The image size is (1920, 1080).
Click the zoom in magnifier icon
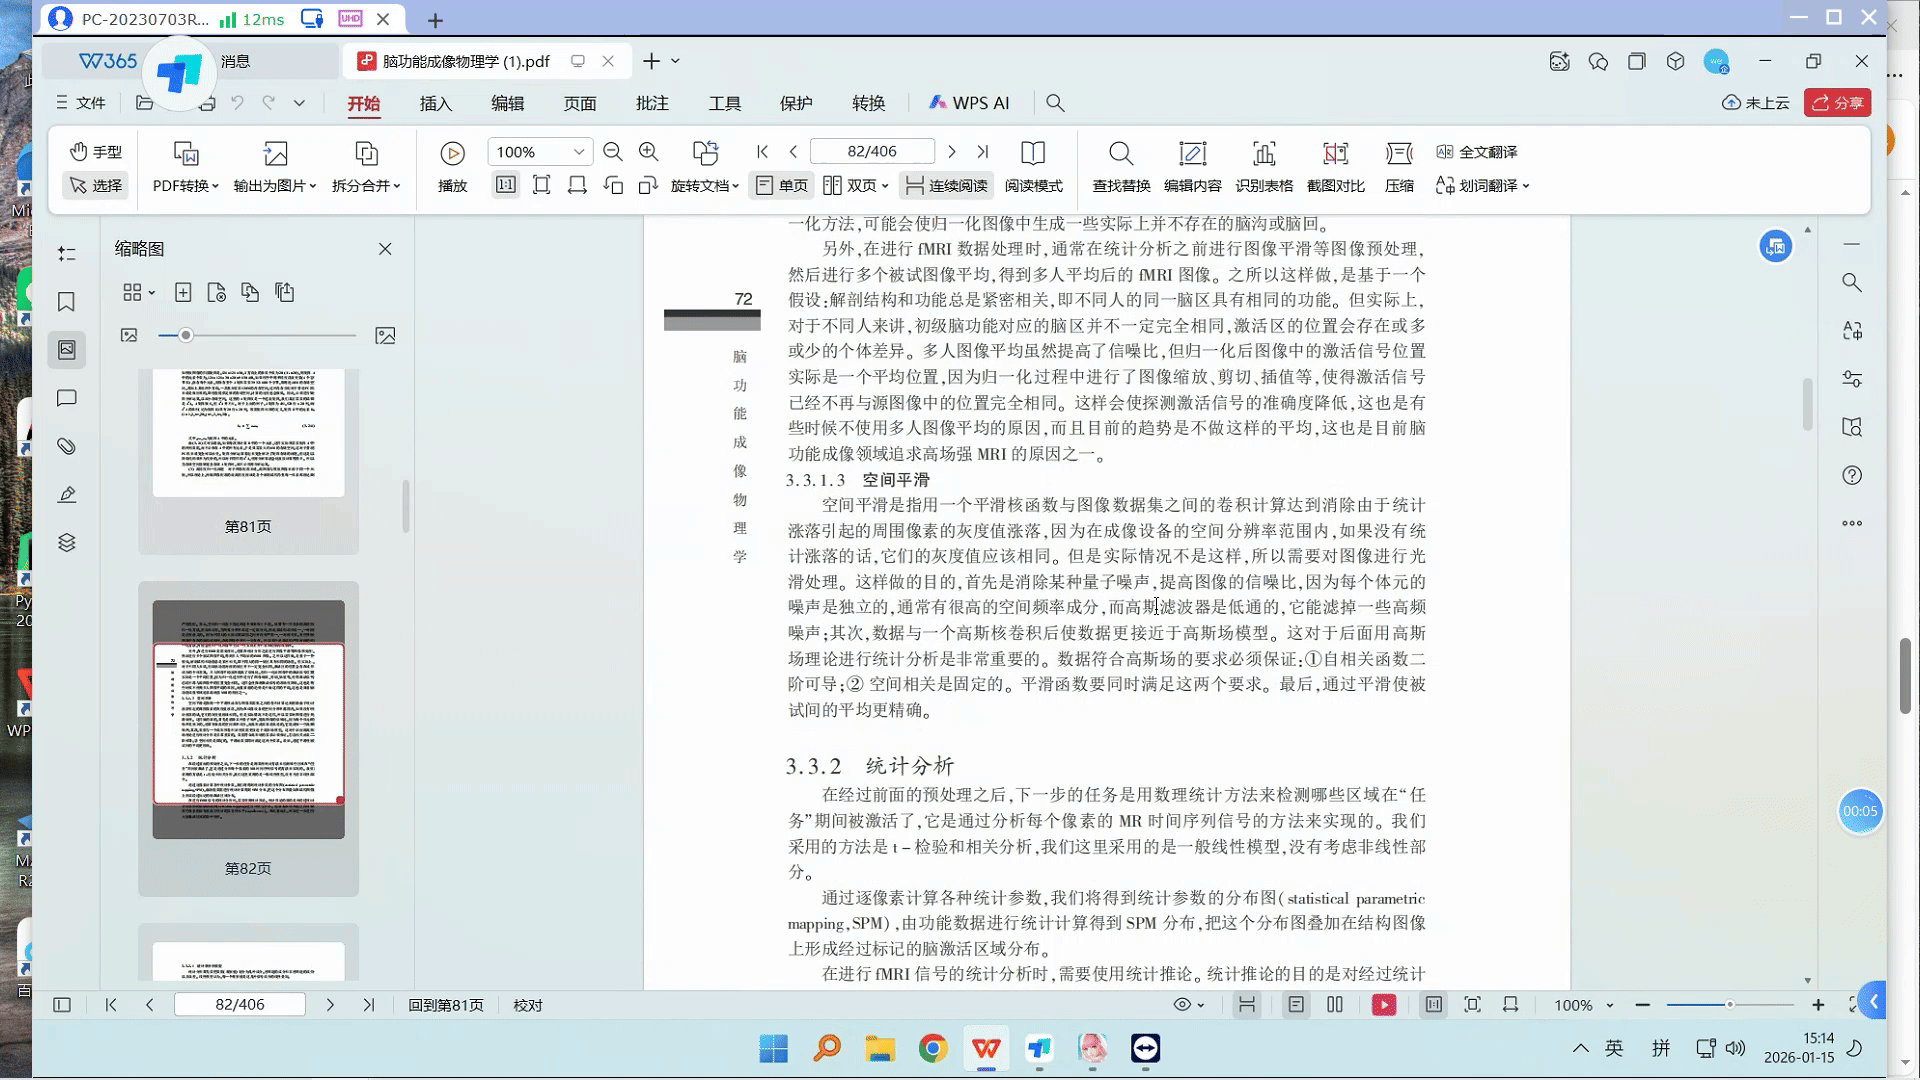[x=649, y=152]
